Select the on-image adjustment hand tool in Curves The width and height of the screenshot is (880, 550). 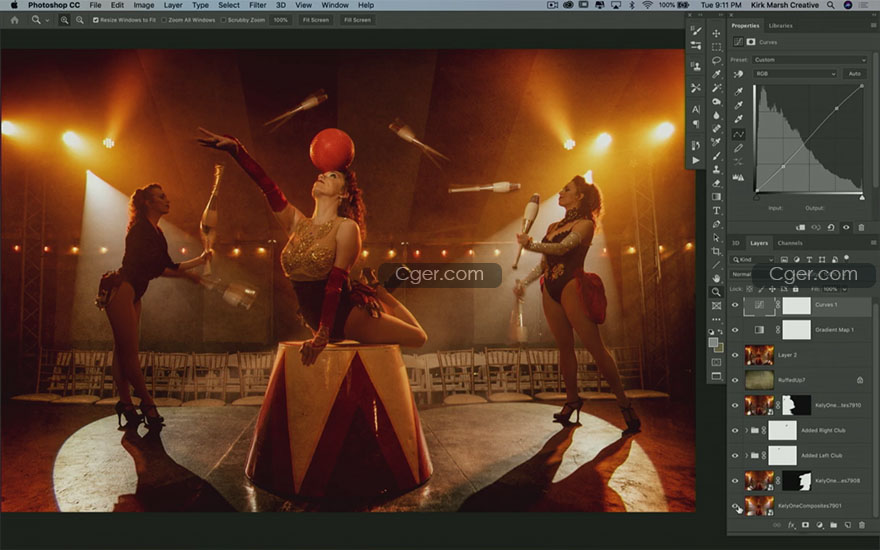coord(738,74)
